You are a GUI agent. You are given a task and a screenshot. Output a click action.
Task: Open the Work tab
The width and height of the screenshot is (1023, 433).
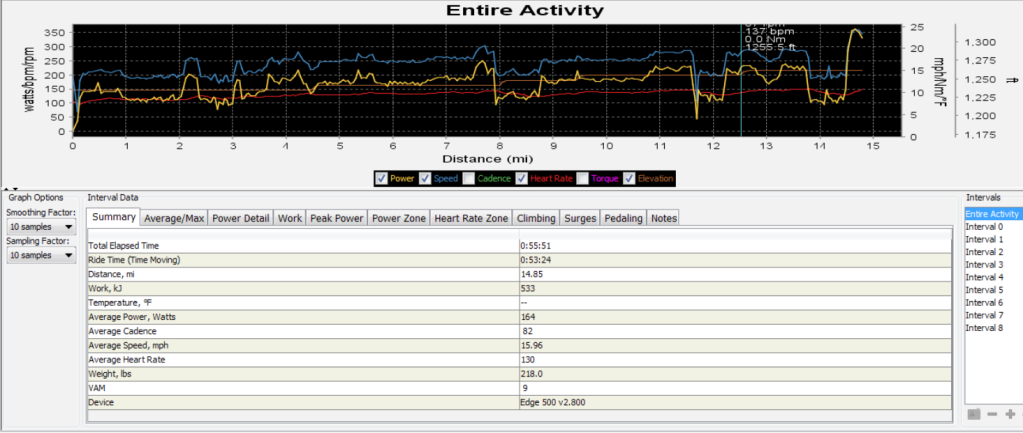290,218
